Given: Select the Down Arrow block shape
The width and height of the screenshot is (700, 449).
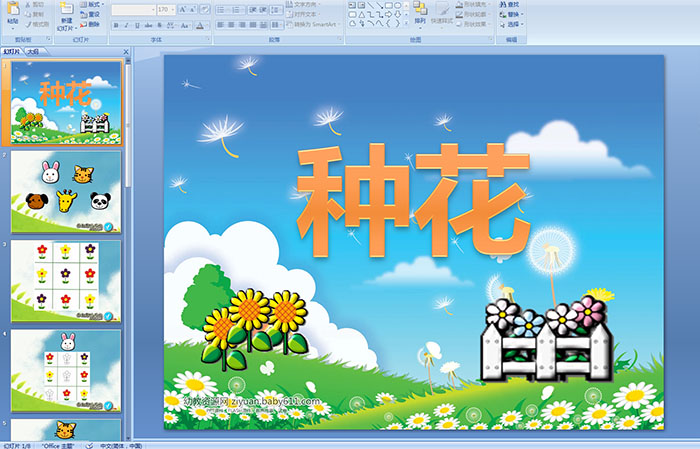Looking at the screenshot, I should [397, 14].
